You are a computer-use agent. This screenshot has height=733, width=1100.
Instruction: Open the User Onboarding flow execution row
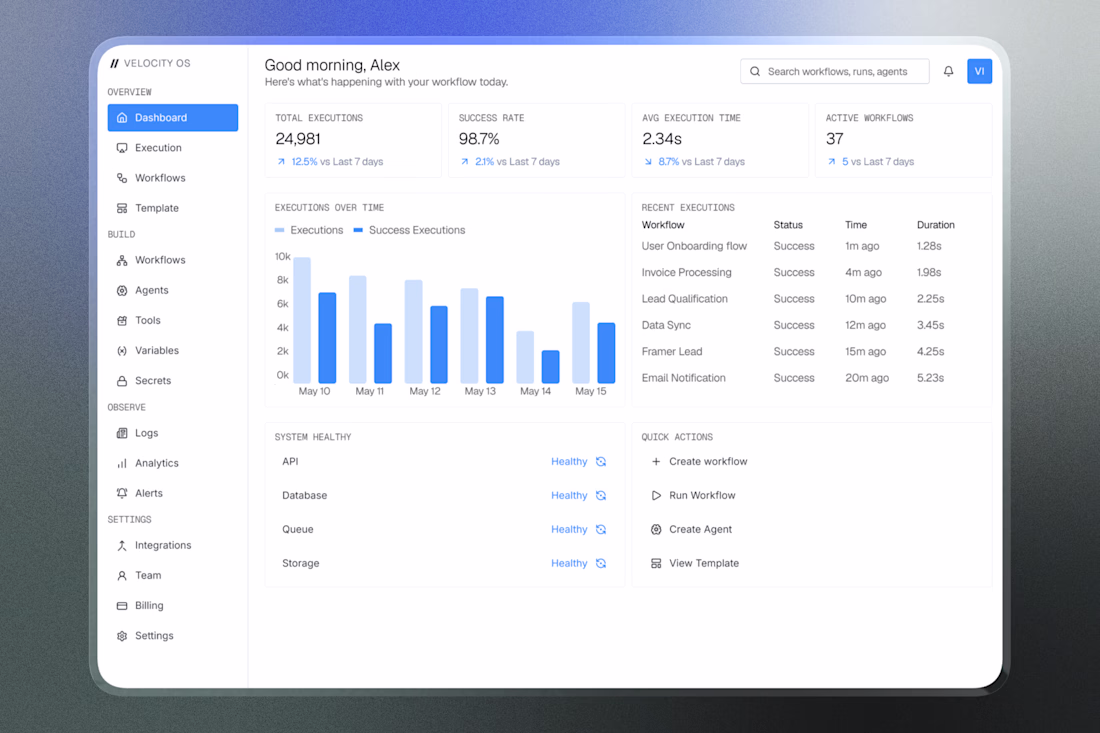(x=812, y=246)
